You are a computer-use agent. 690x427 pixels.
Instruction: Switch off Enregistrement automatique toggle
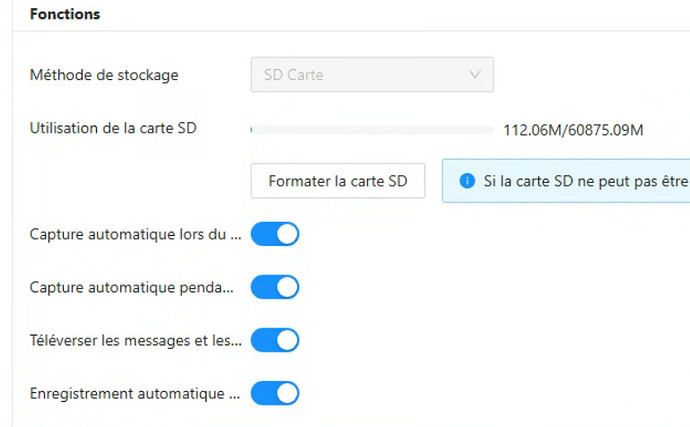[x=275, y=393]
